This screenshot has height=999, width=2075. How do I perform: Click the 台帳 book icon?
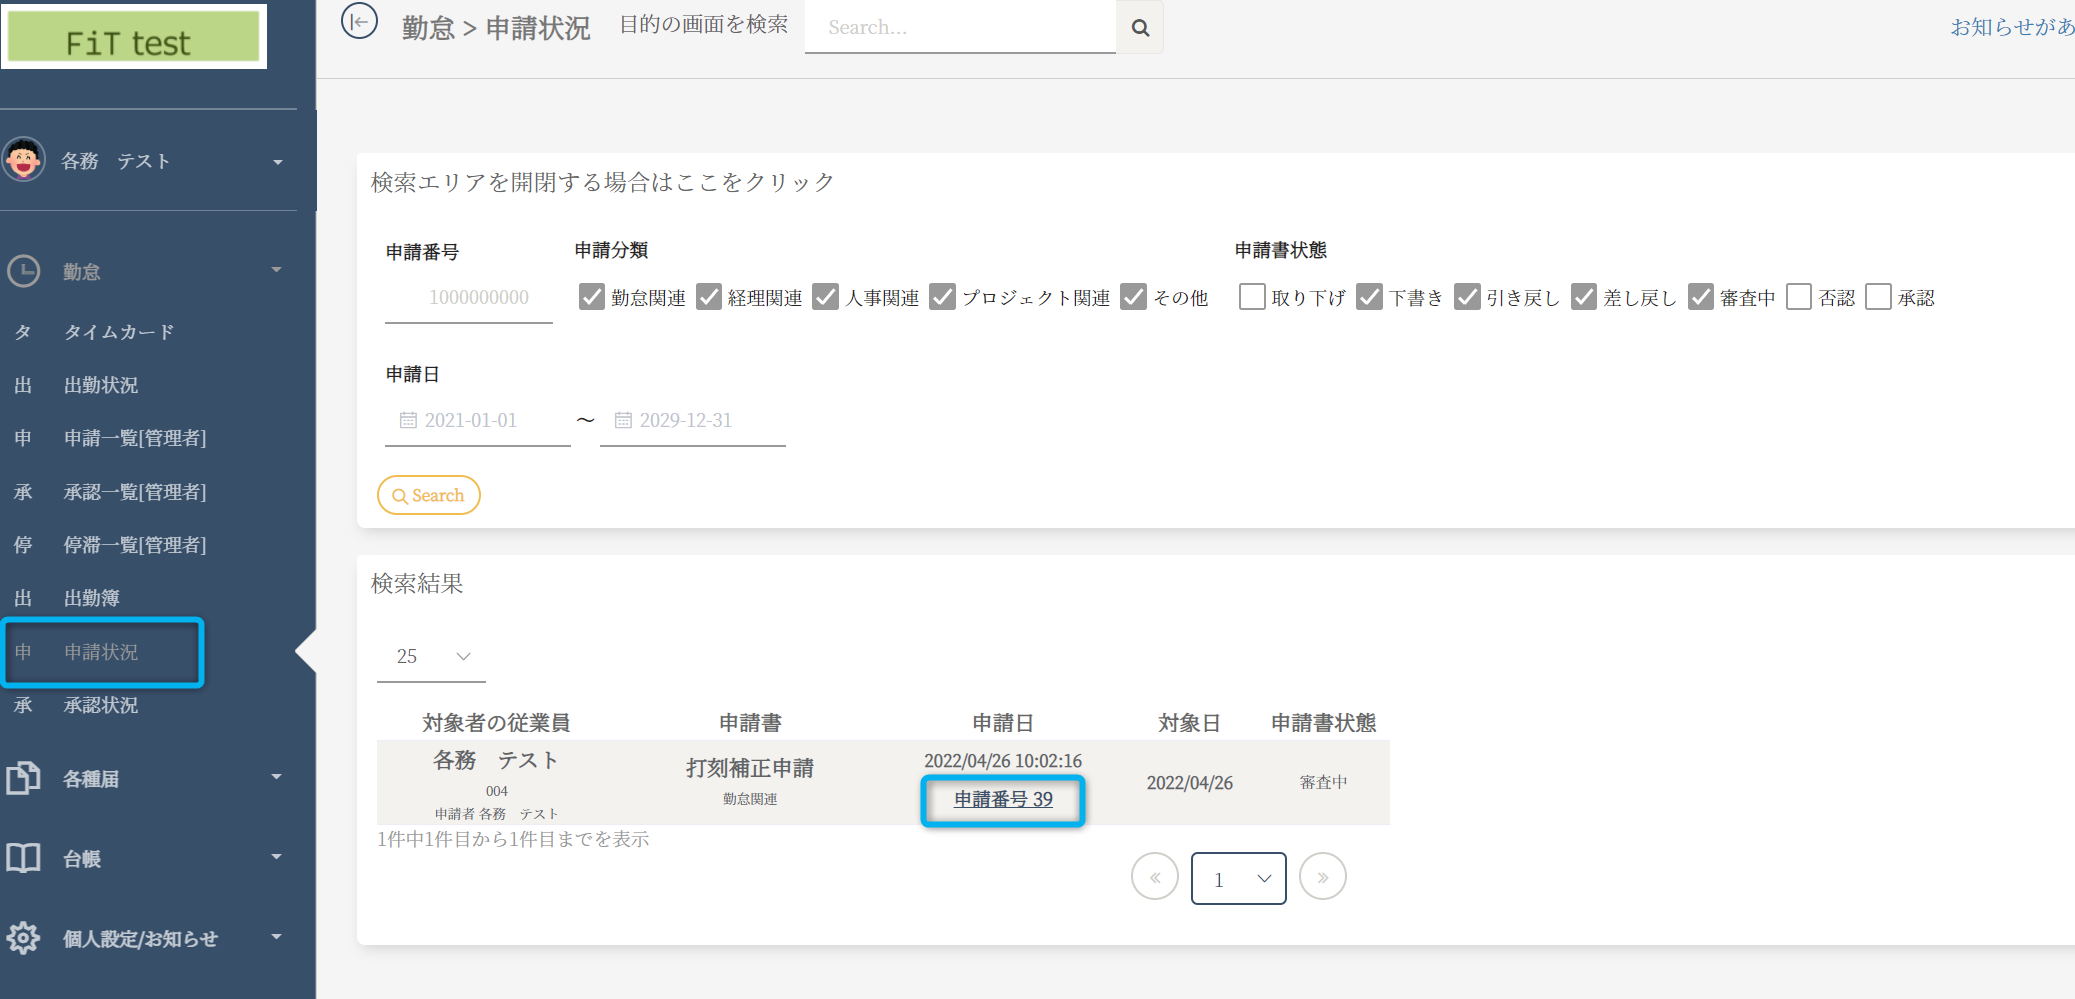tap(24, 858)
